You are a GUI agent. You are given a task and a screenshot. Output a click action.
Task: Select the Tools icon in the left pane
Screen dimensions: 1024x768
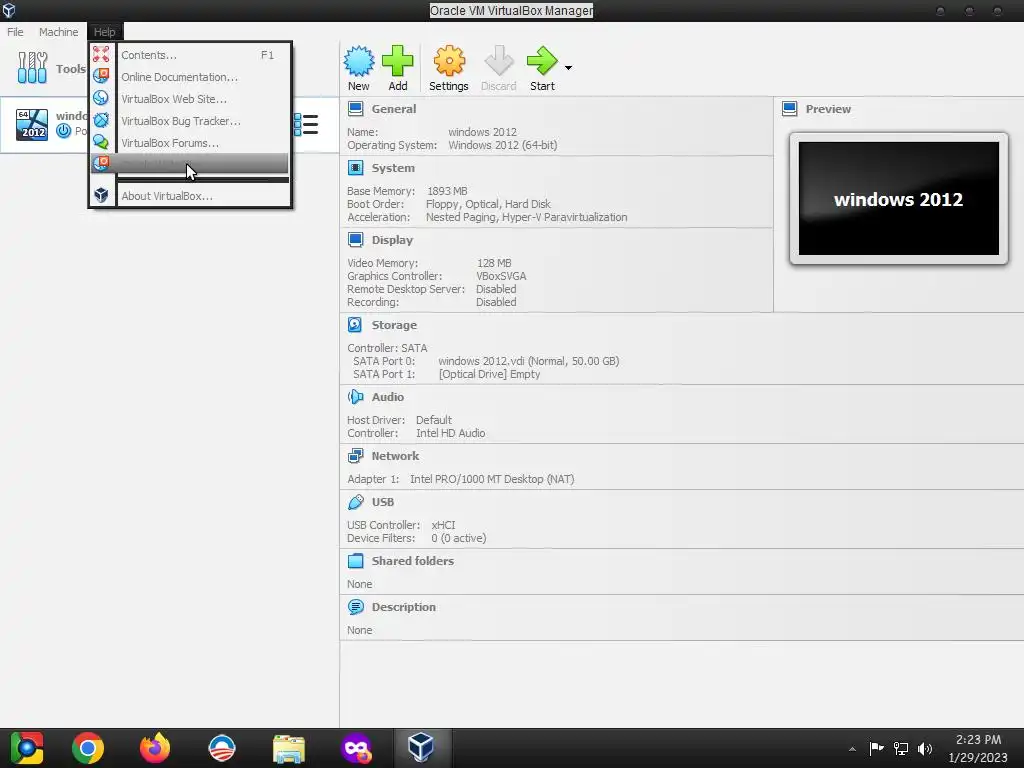32,68
